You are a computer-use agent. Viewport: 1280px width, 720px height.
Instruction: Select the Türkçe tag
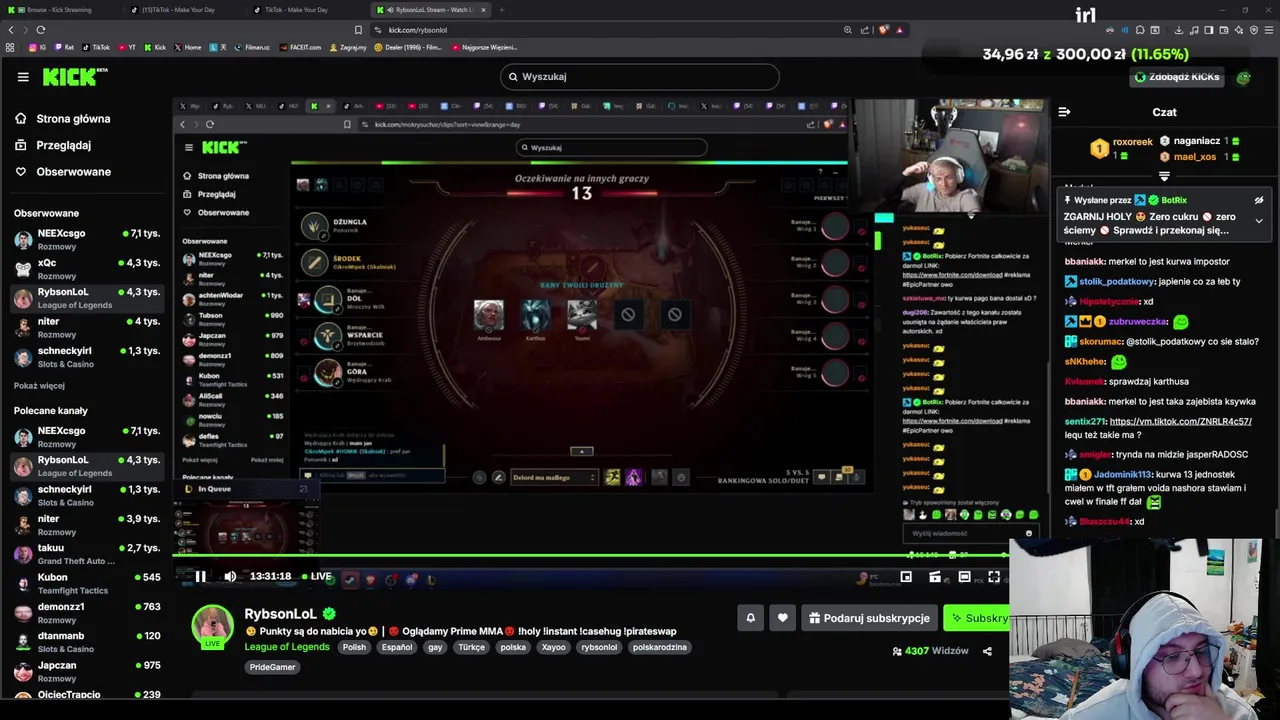point(471,647)
